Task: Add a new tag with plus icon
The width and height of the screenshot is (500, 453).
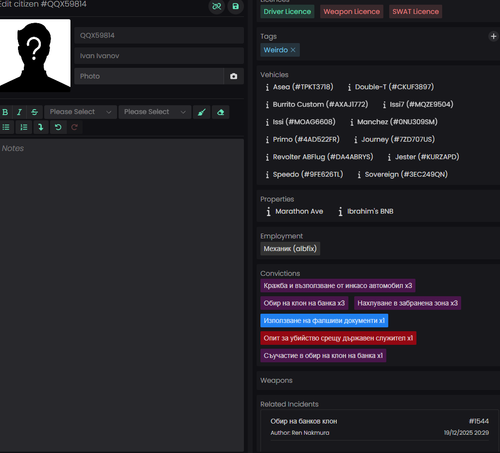Action: [493, 36]
